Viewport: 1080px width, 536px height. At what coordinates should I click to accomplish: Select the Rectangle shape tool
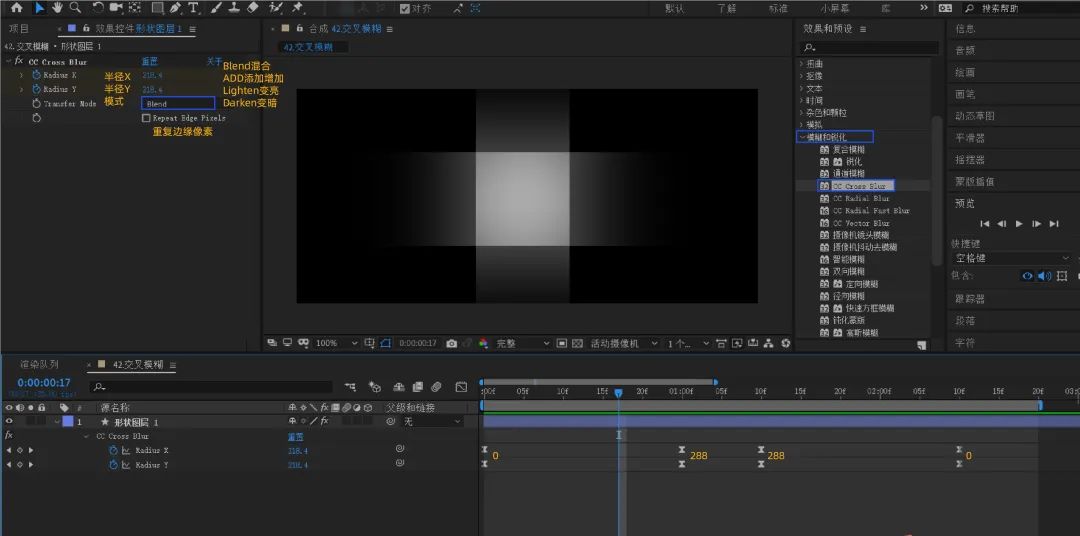click(158, 8)
